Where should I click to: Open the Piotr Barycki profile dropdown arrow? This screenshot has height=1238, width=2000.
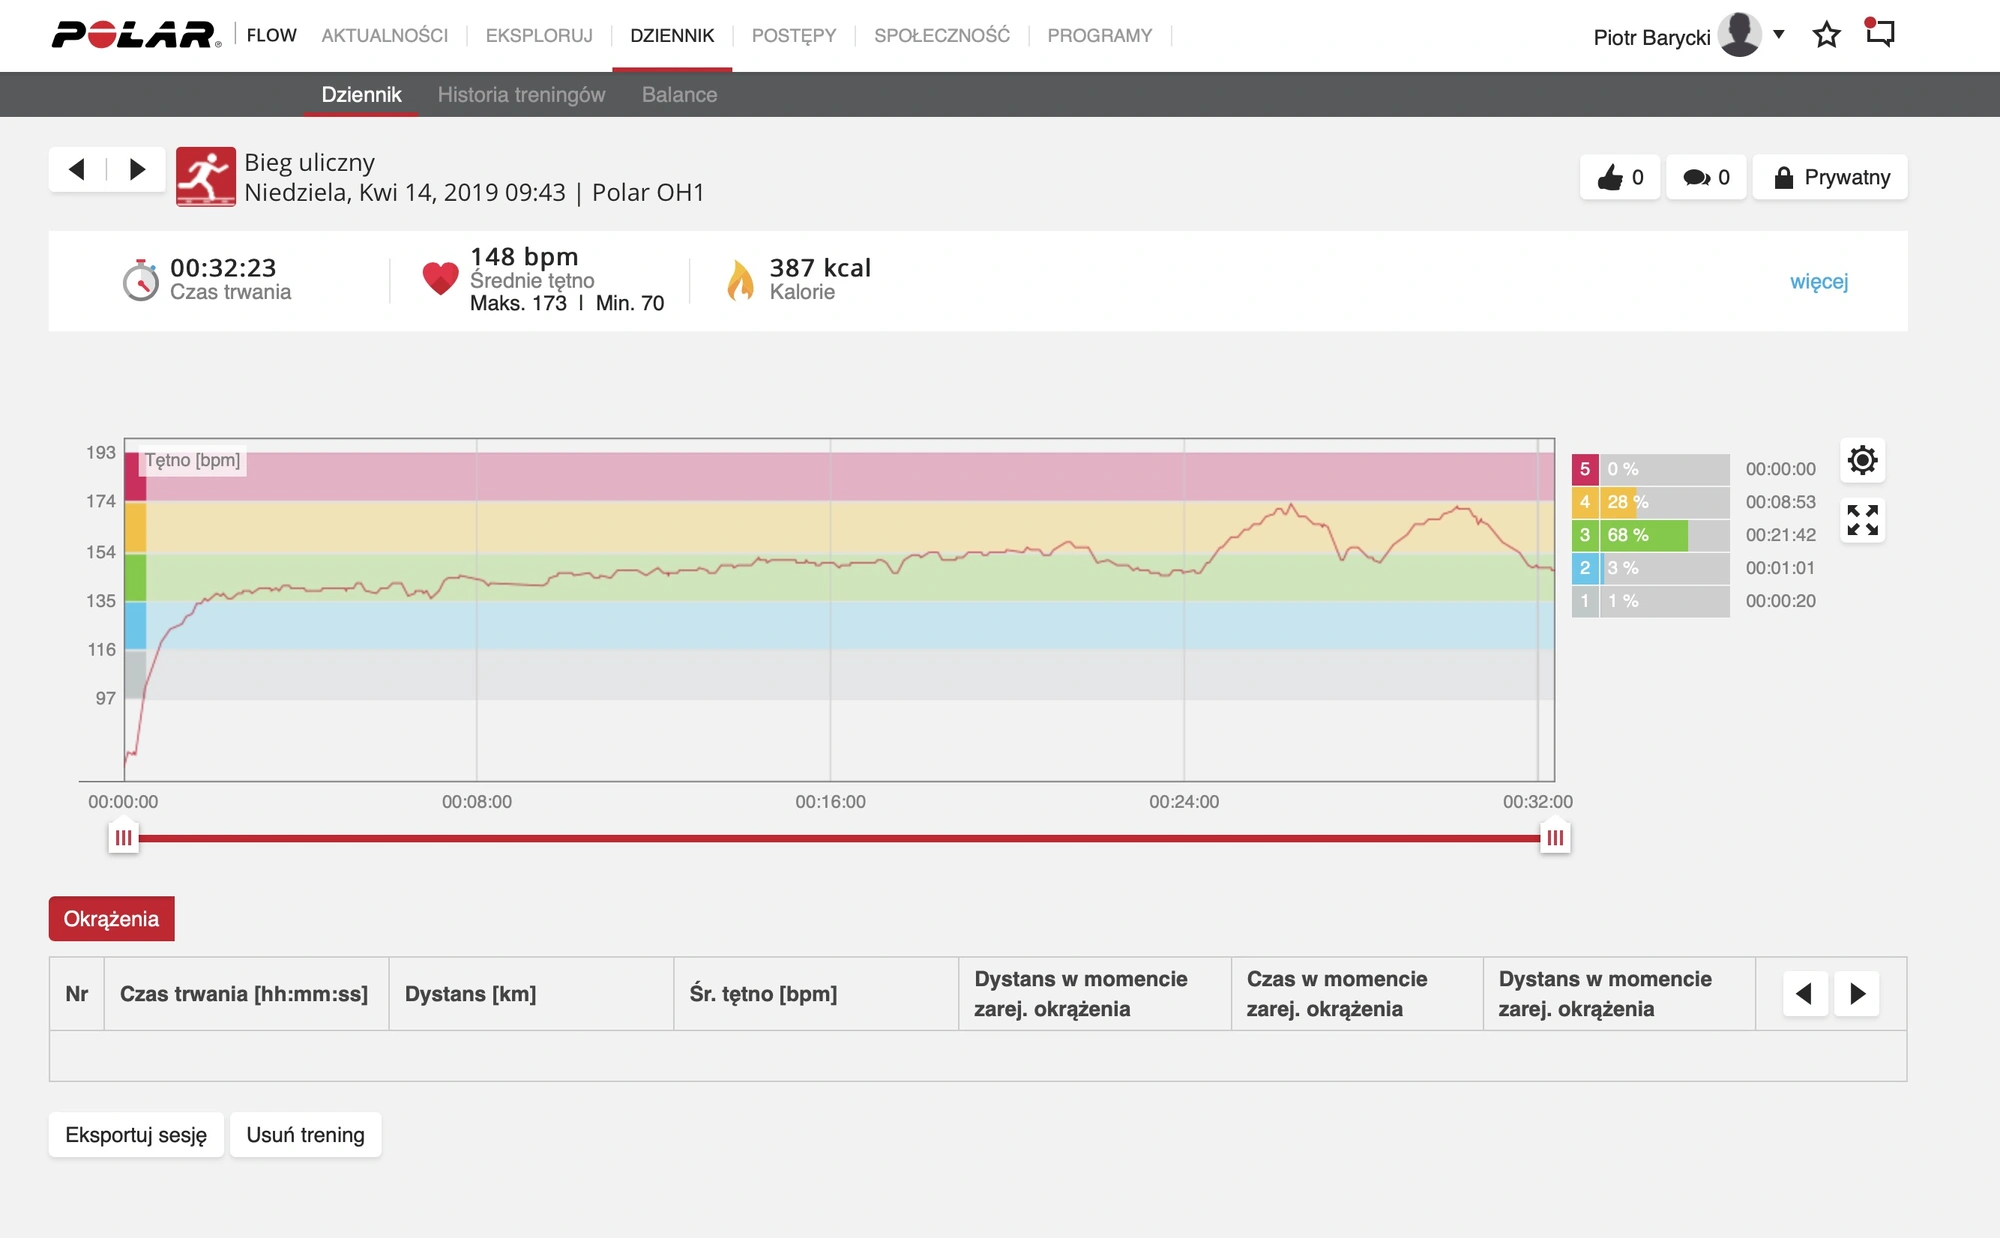pyautogui.click(x=1778, y=35)
